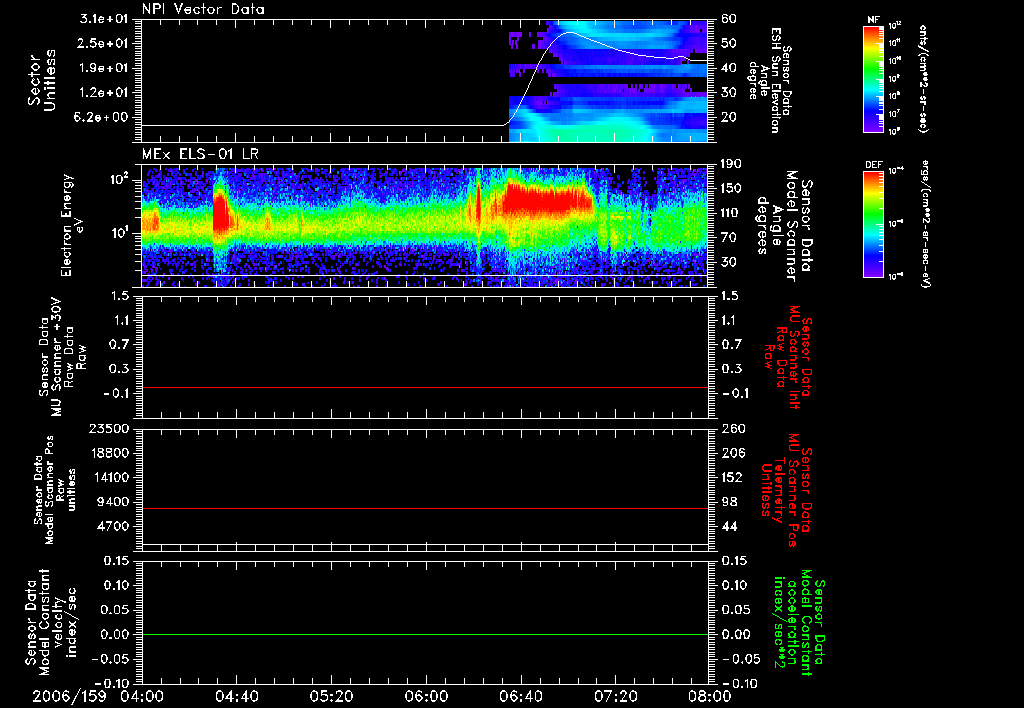The height and width of the screenshot is (708, 1024).
Task: Click the '260' telemetry tick value
Action: pyautogui.click(x=732, y=429)
